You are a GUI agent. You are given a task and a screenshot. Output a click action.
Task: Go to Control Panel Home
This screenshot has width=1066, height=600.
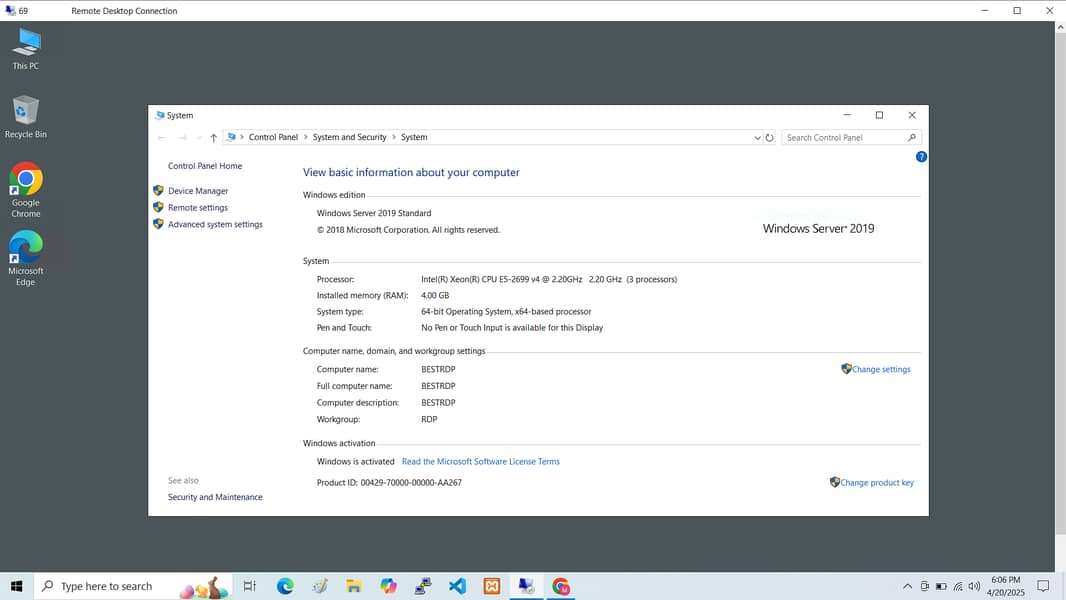pyautogui.click(x=205, y=166)
